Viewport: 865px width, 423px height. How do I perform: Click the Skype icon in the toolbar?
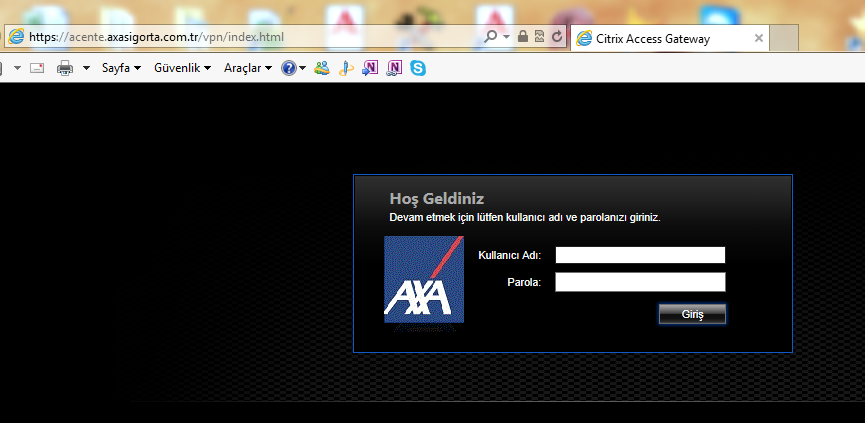coord(417,68)
